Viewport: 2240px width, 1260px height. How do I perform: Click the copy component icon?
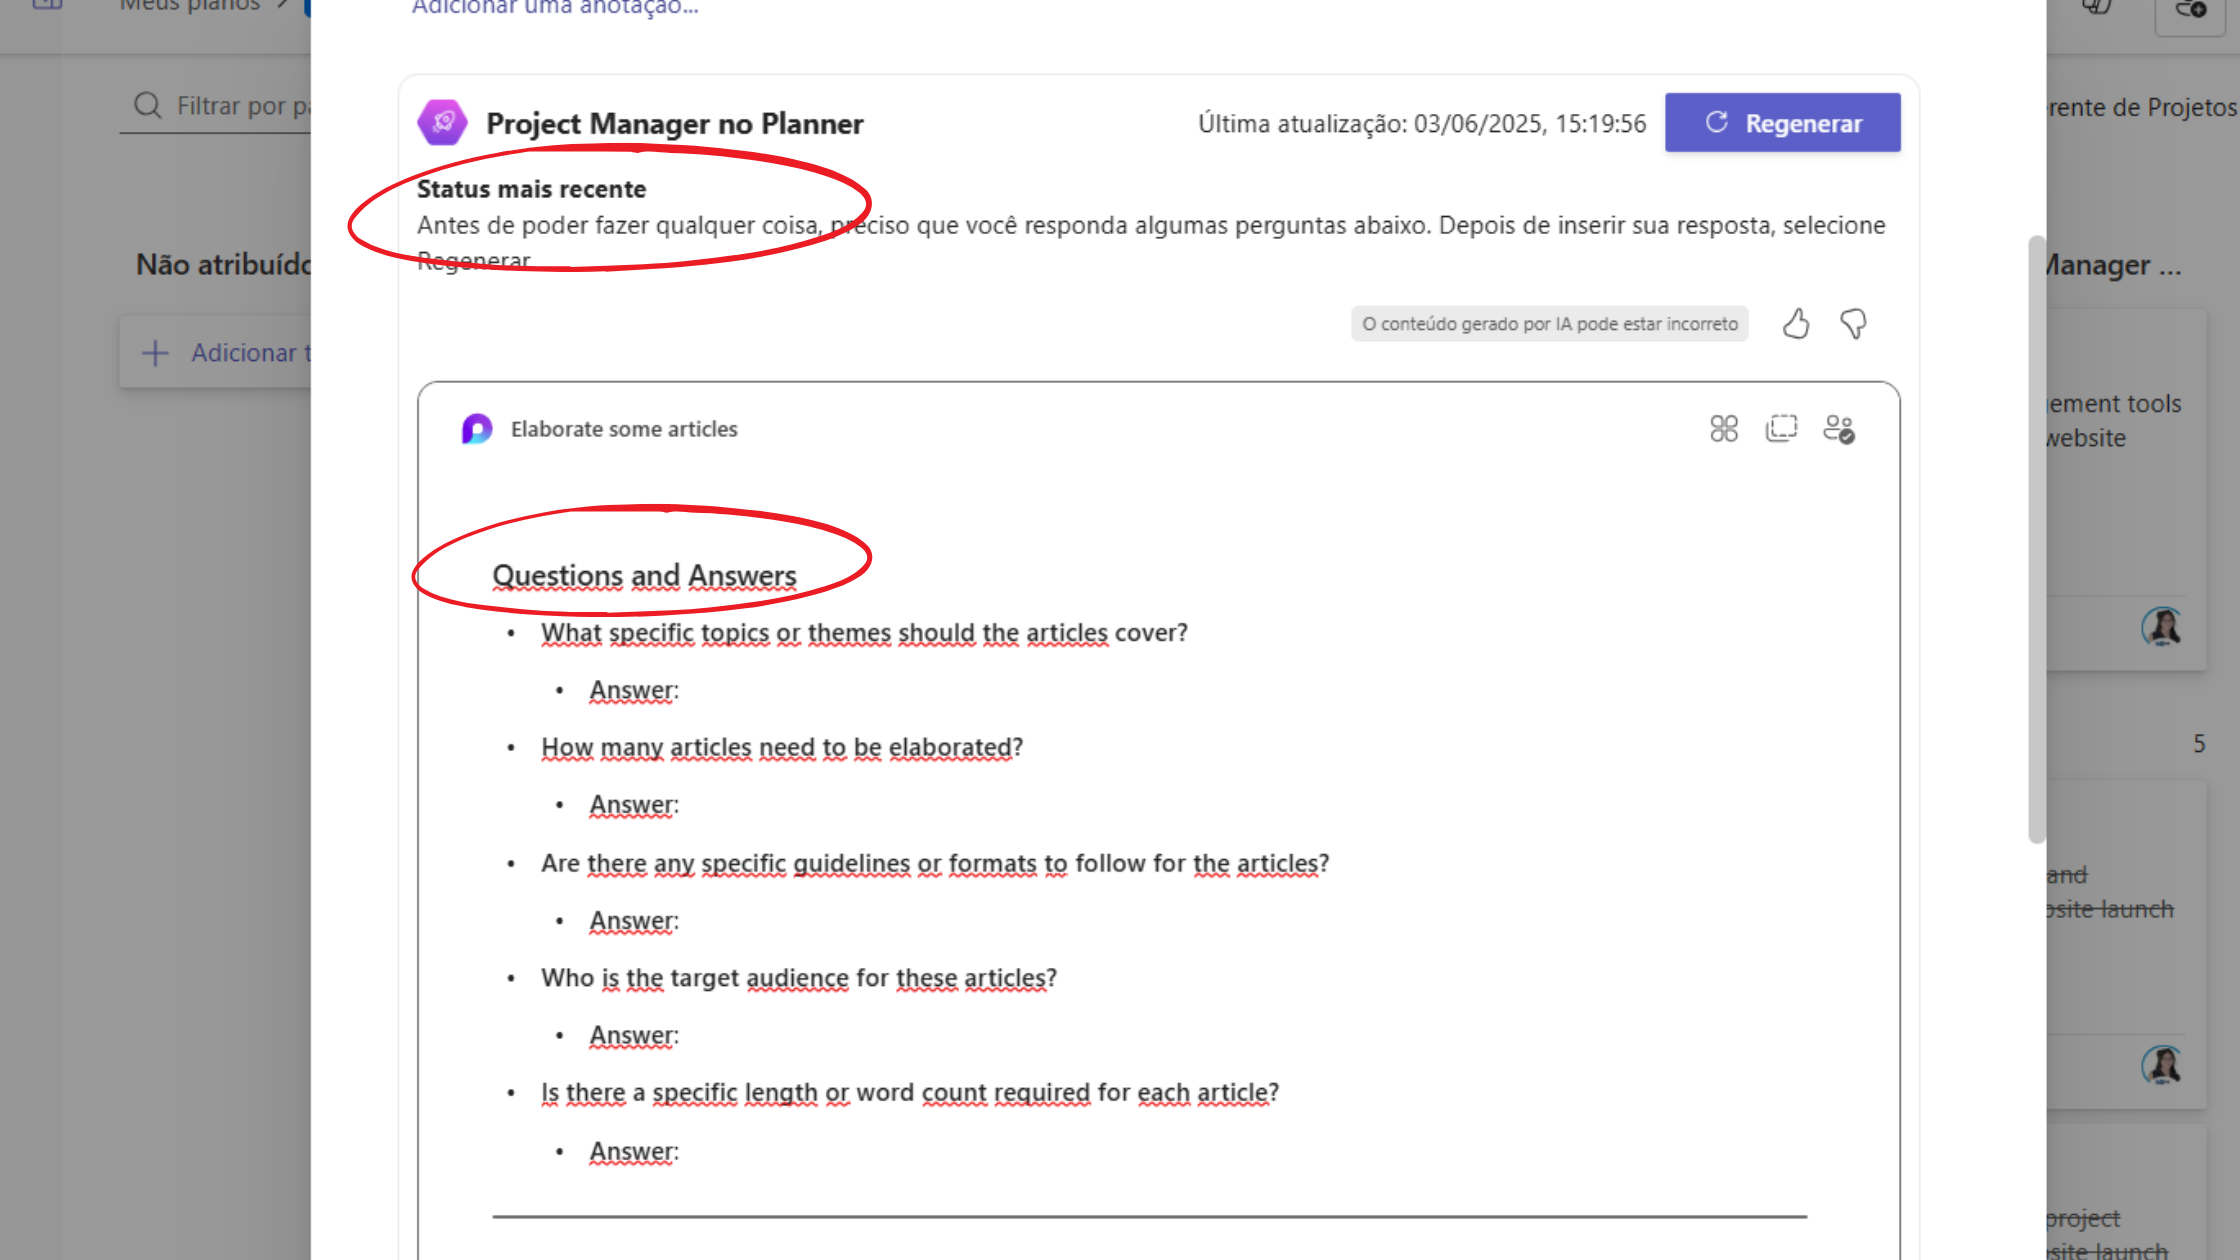click(1781, 429)
